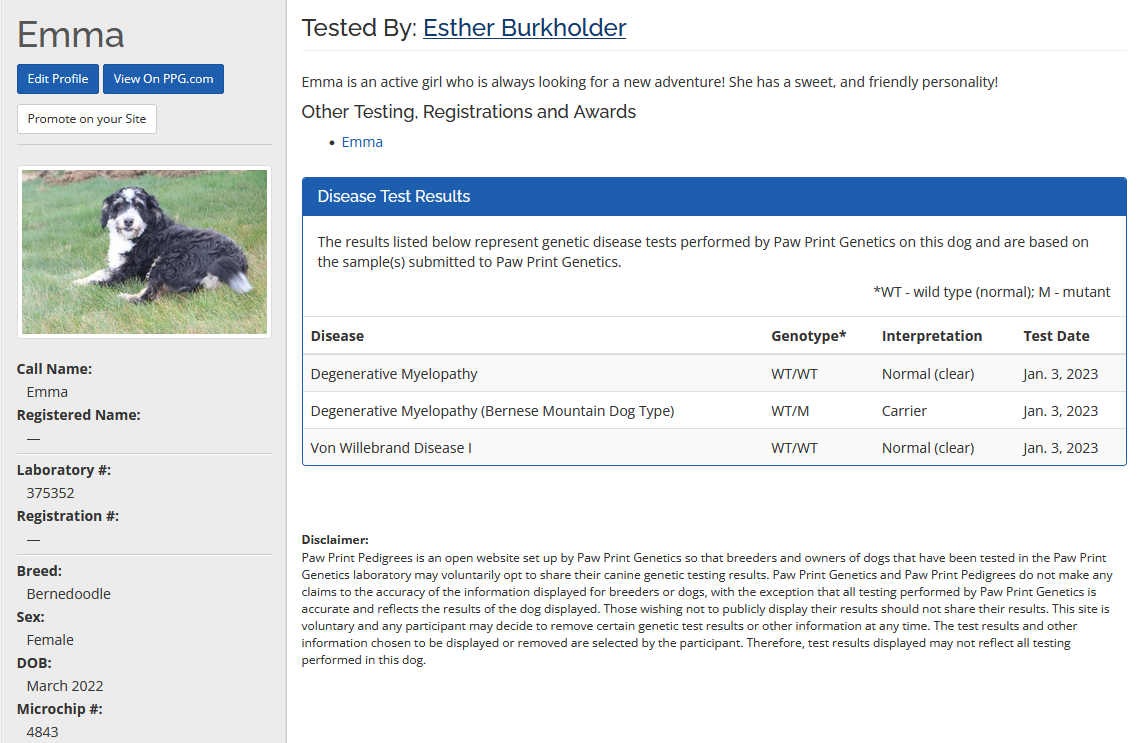
Task: Click the Disease Test Results panel heading
Action: click(x=394, y=197)
